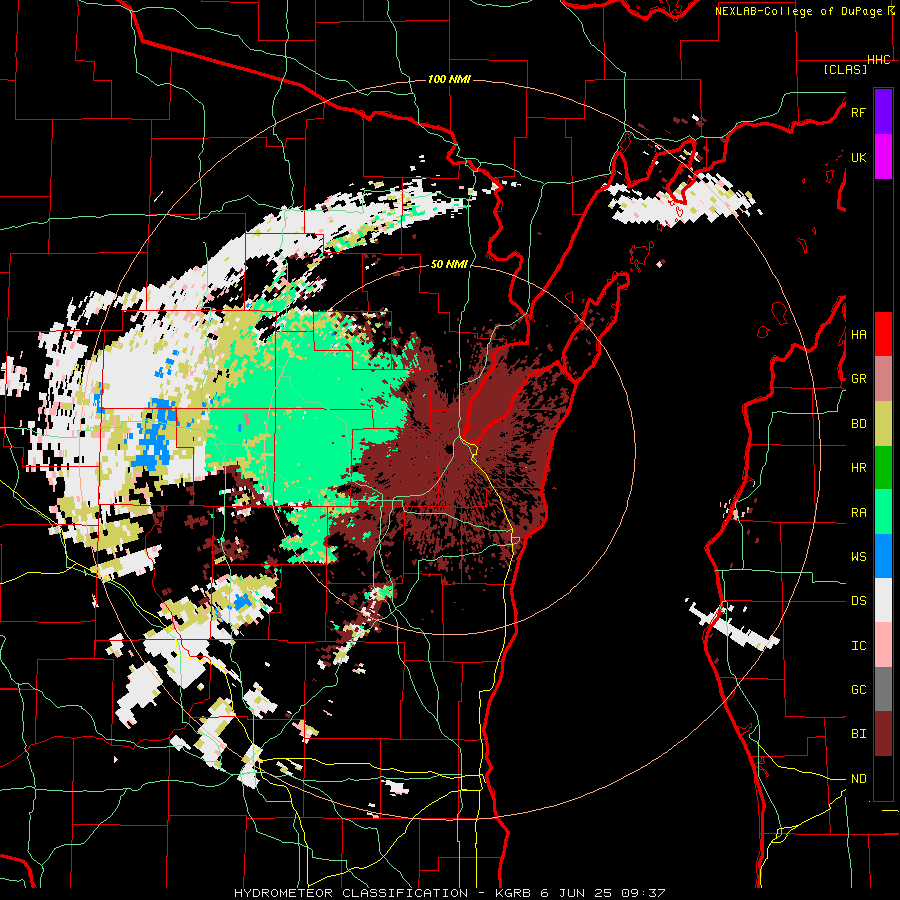The width and height of the screenshot is (900, 900).
Task: Select the GR dusty pink legend swatch
Action: coord(883,379)
